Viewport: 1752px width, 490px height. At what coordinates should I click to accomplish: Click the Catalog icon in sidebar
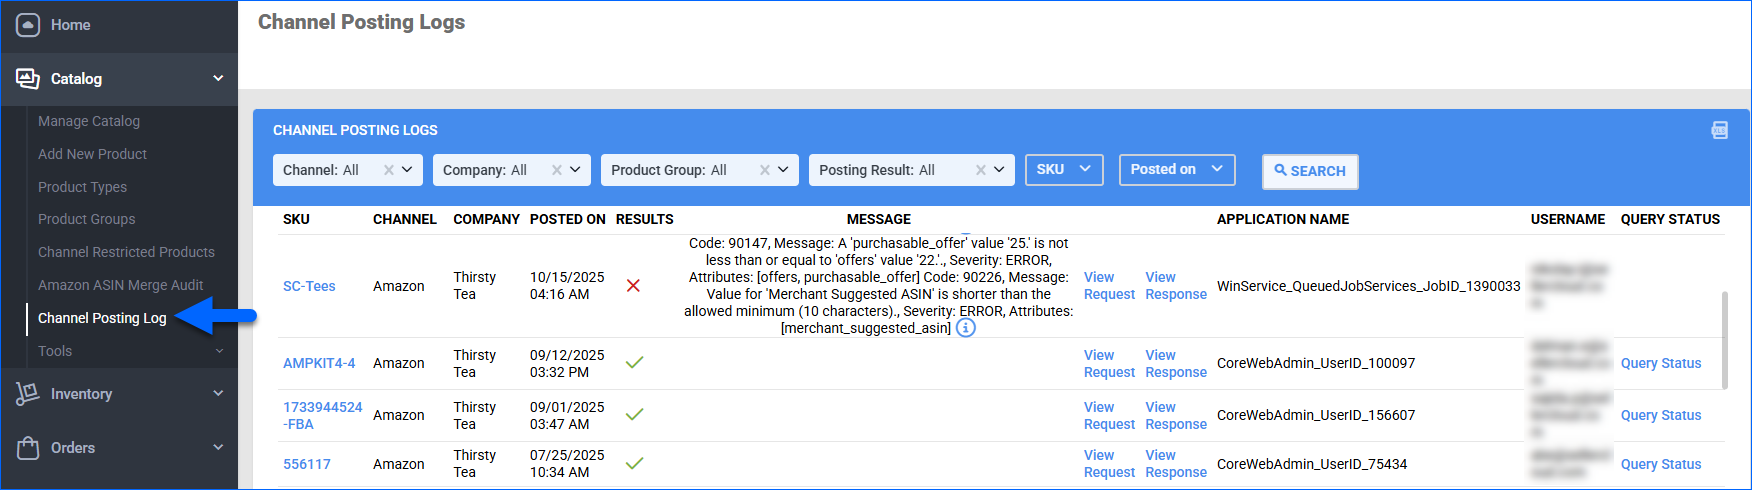tap(28, 79)
